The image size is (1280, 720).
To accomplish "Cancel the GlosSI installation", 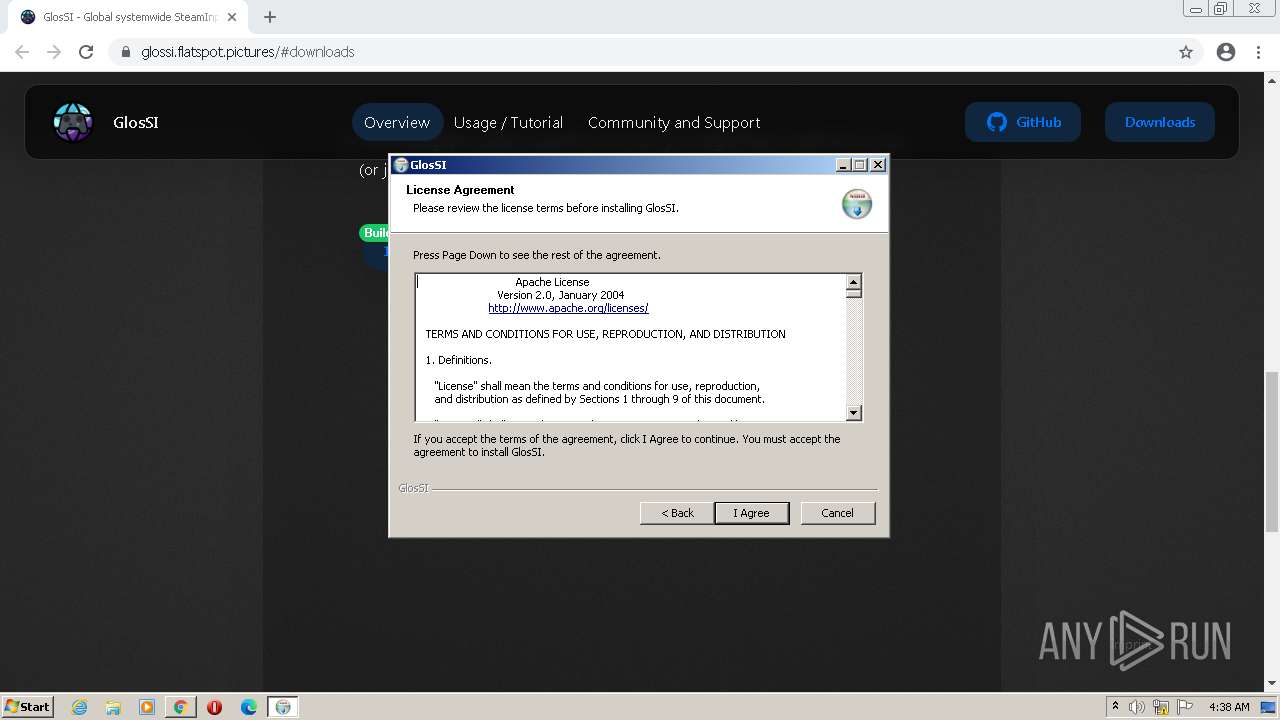I will [838, 513].
